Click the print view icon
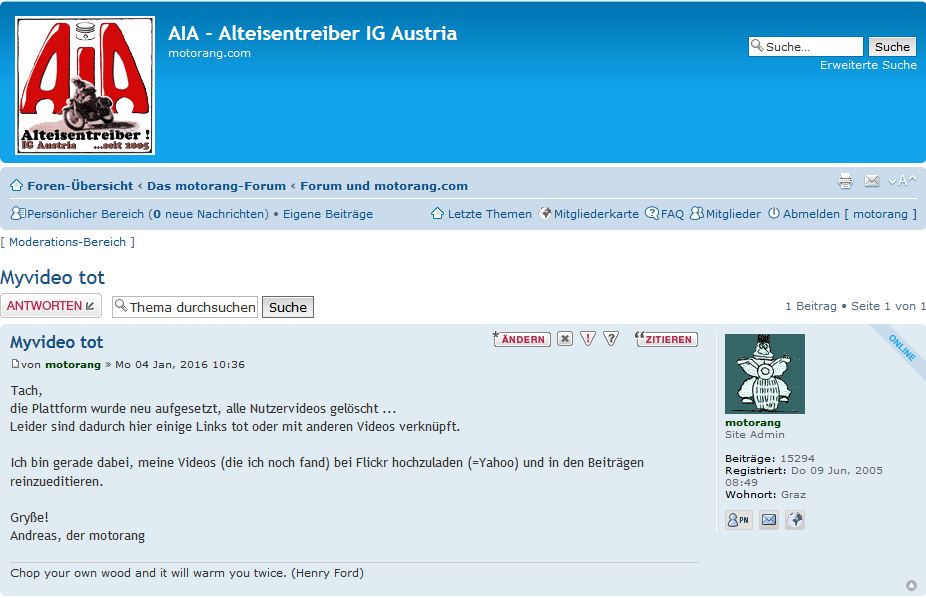 [x=845, y=181]
